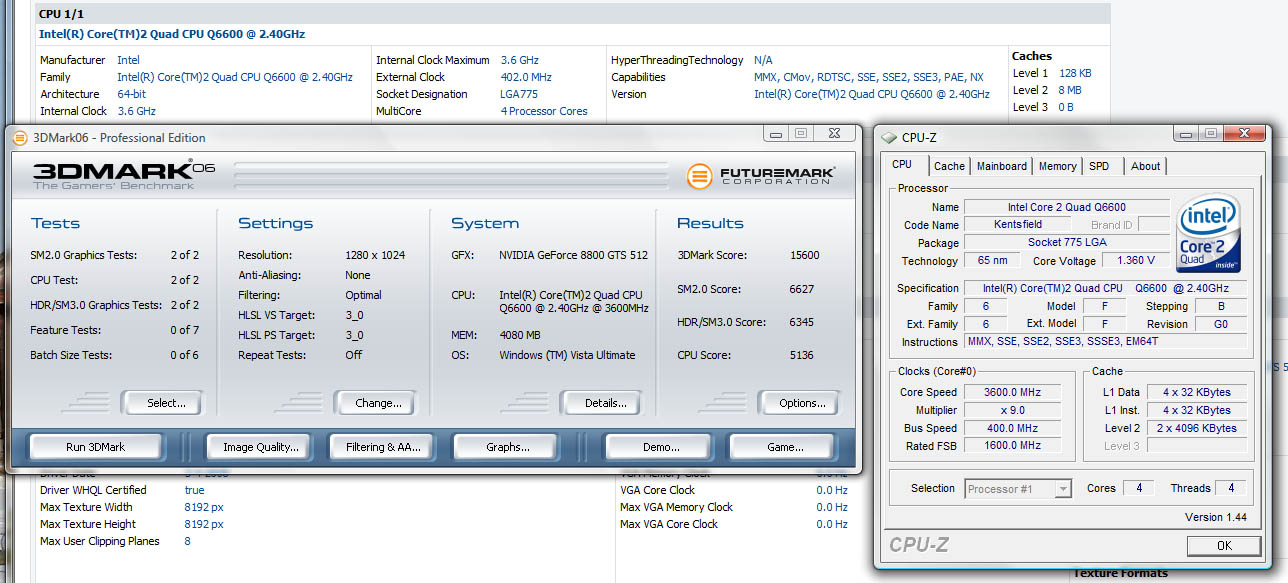The height and width of the screenshot is (583, 1288).
Task: Click the VGA Core Clock value 0.0 Hz
Action: 832,490
